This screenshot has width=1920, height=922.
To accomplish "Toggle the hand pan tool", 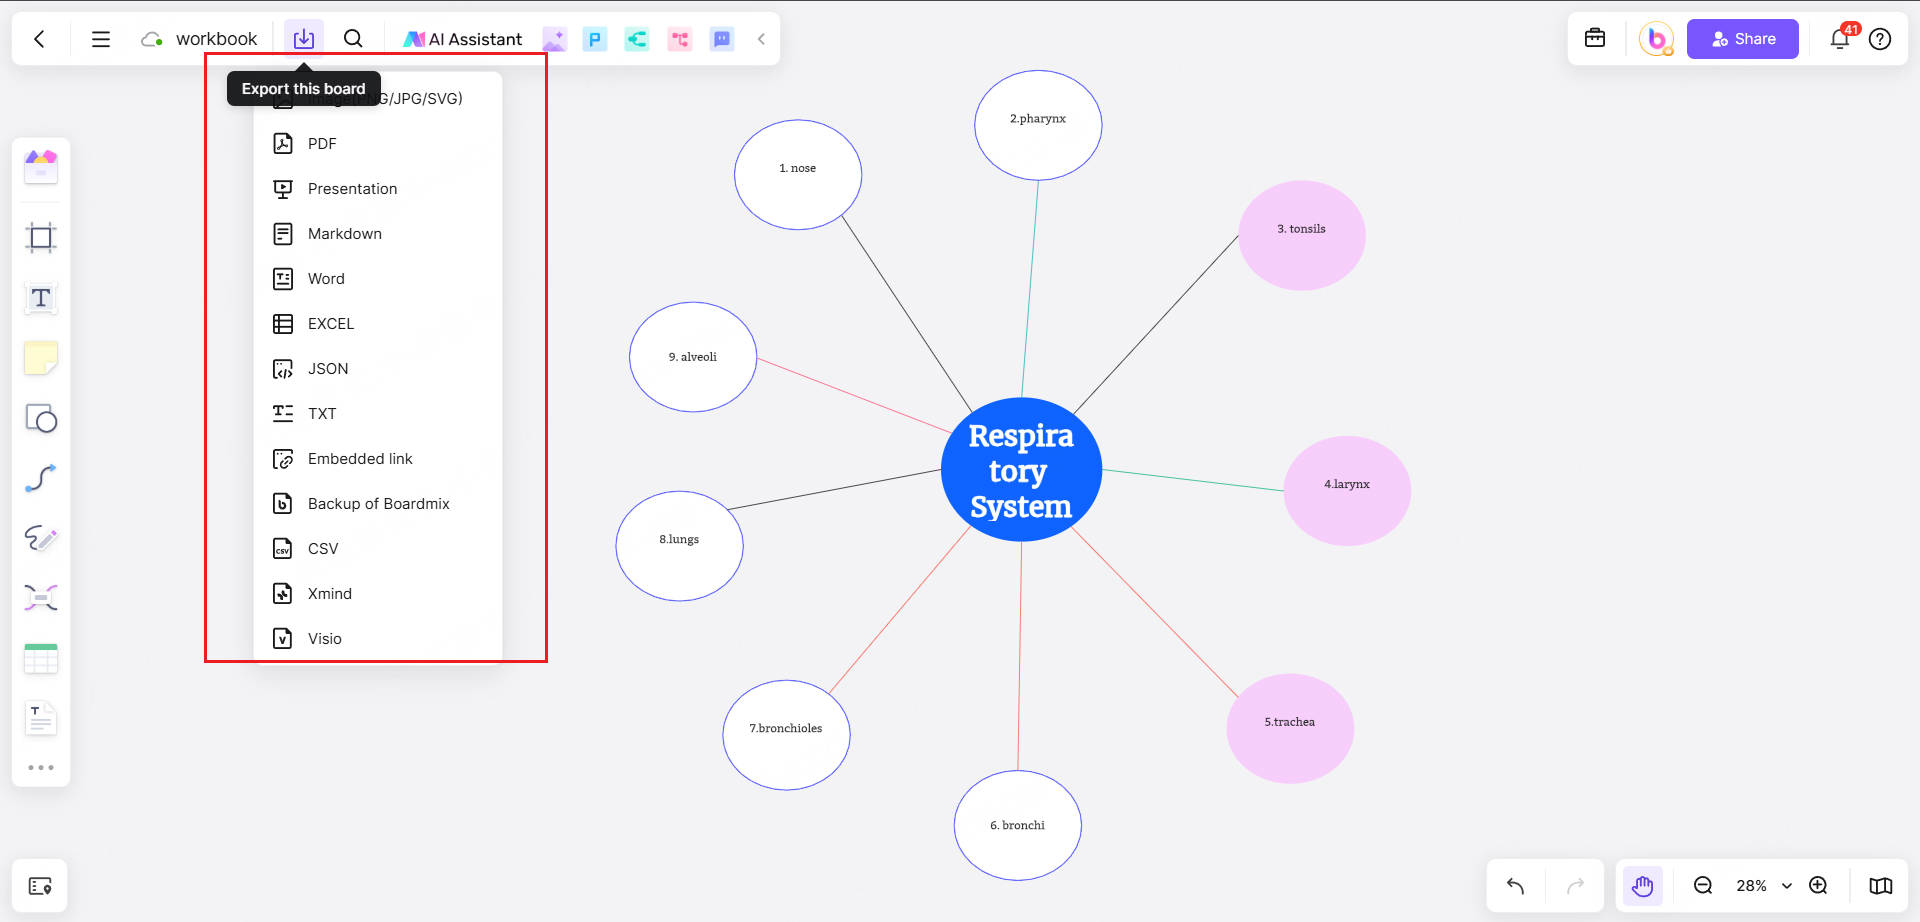I will (1642, 886).
